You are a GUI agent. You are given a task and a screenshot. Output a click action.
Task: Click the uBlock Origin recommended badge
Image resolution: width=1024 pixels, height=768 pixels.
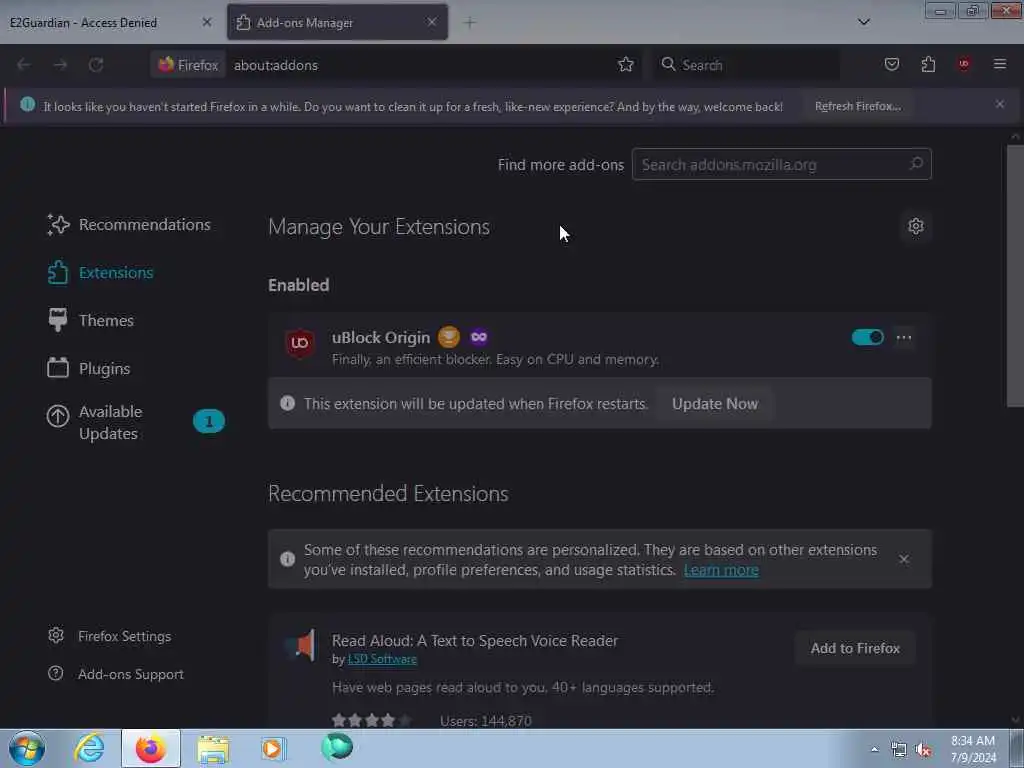click(x=449, y=337)
